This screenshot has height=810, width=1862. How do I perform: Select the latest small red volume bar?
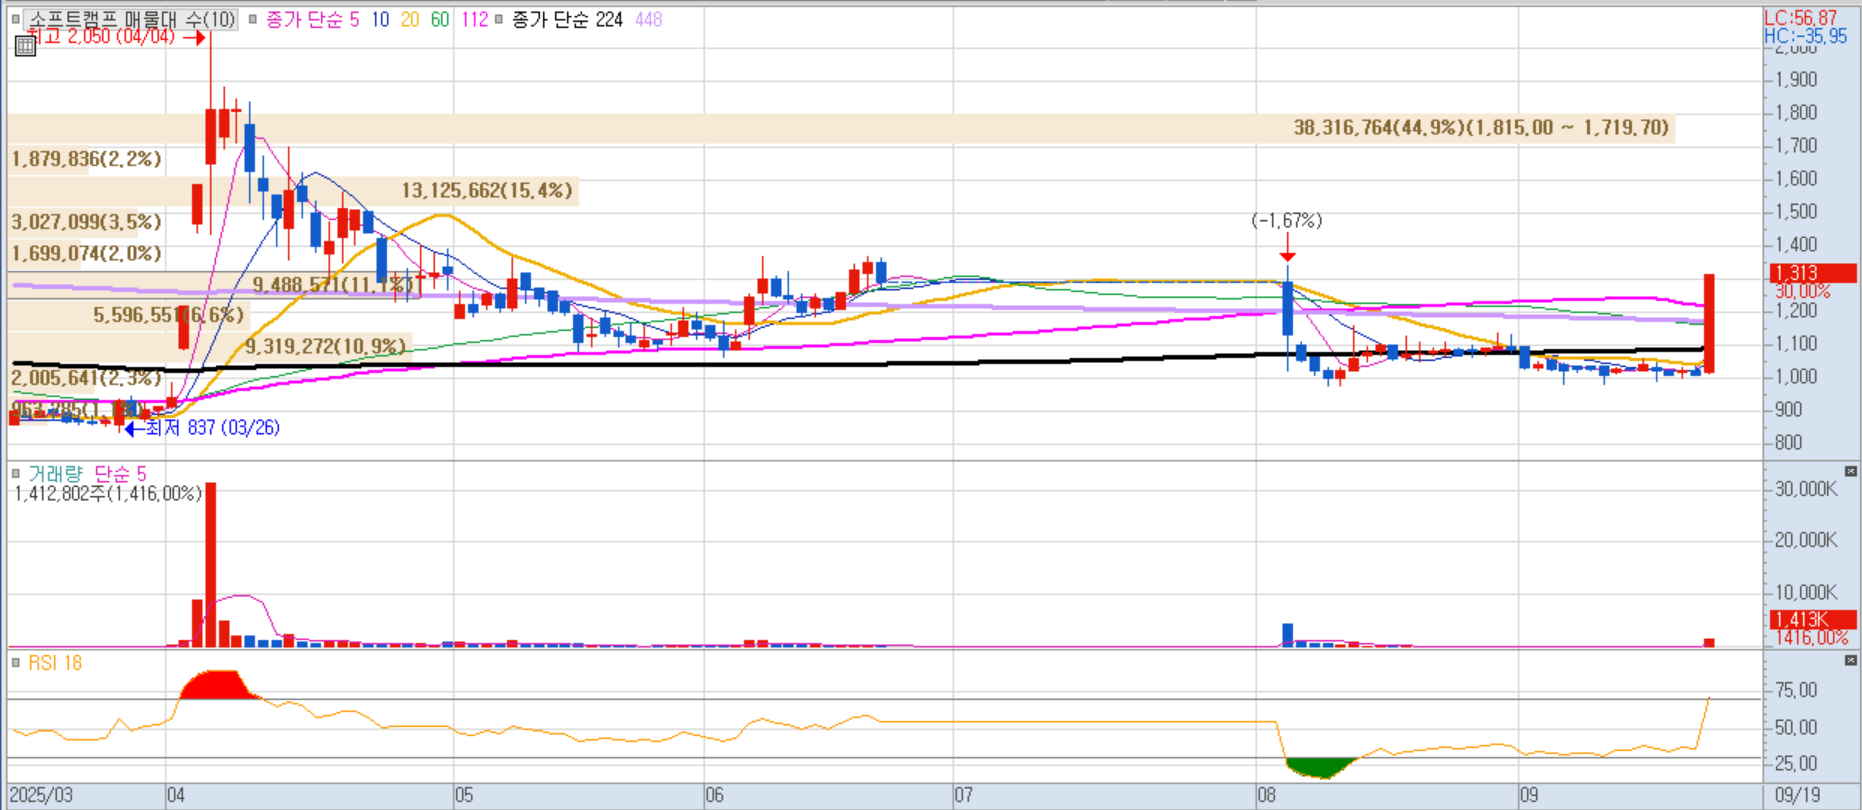1710,643
